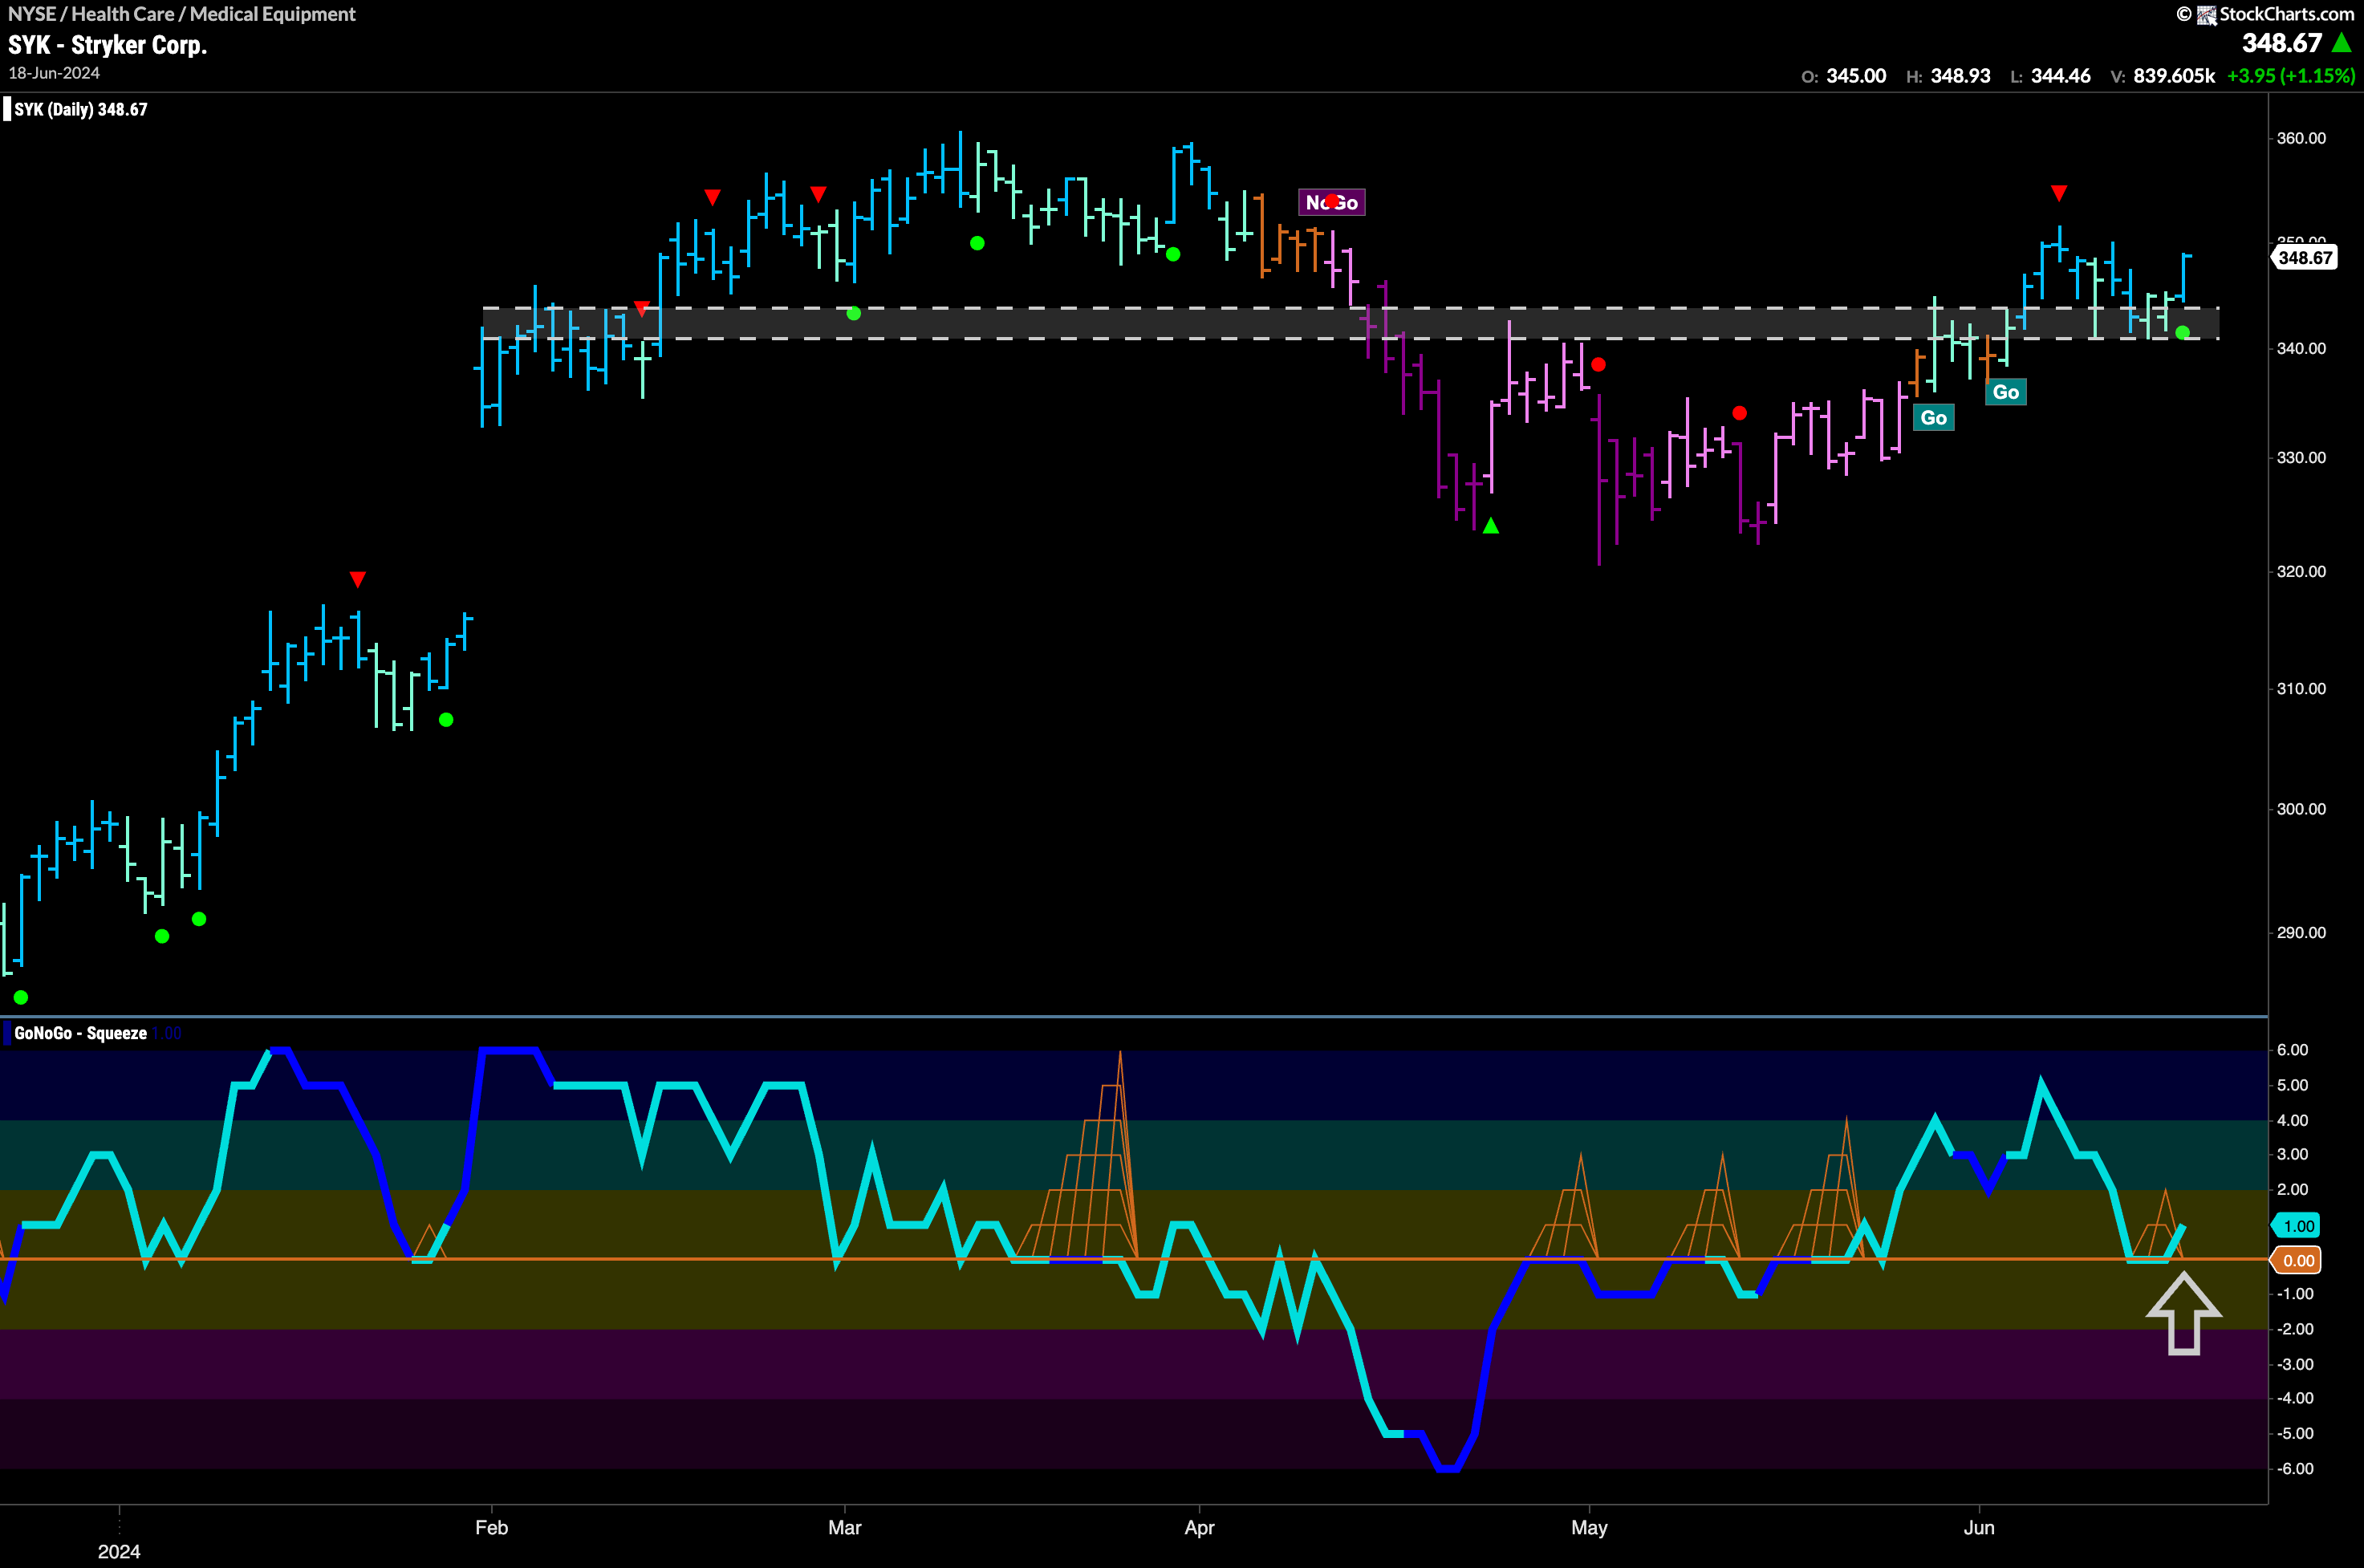Viewport: 2364px width, 1568px height.
Task: Click the +3.95 (+1.15%) change text
Action: pyautogui.click(x=2290, y=76)
